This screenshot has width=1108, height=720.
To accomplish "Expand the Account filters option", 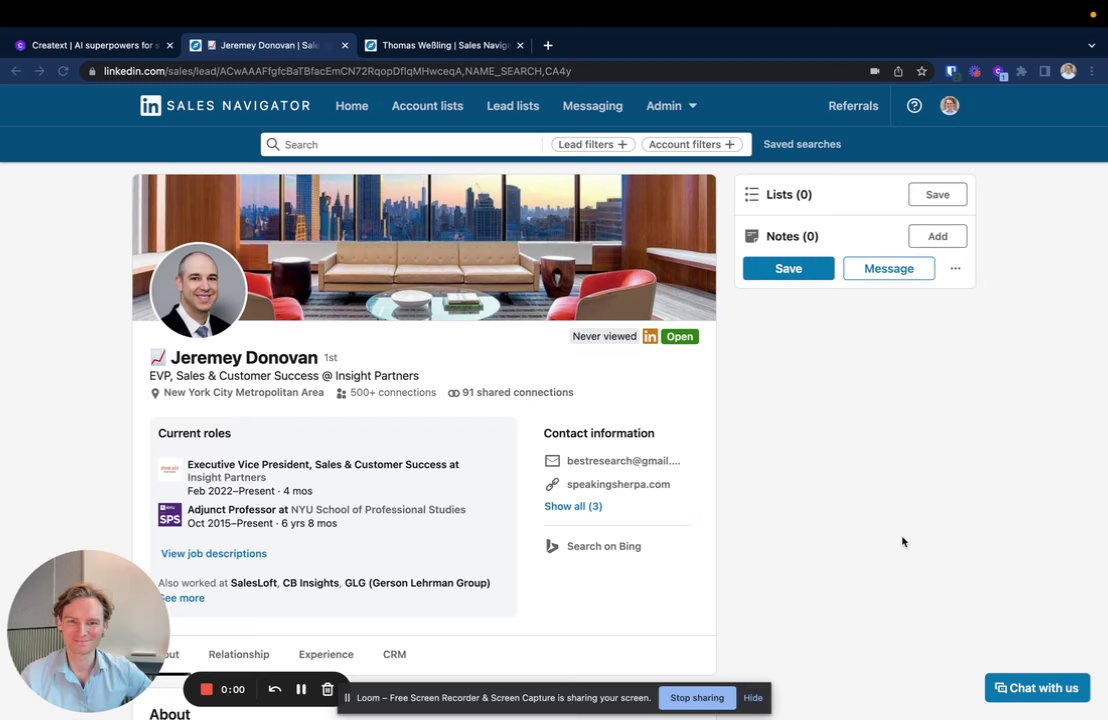I will pyautogui.click(x=692, y=144).
